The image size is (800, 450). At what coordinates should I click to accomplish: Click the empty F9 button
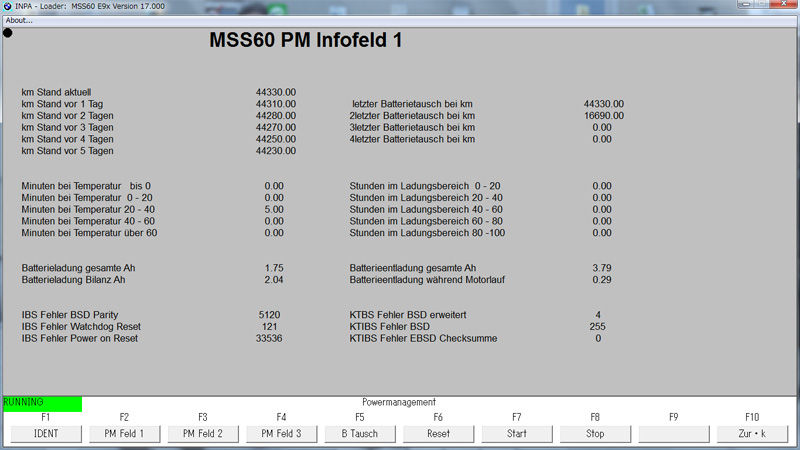point(673,434)
